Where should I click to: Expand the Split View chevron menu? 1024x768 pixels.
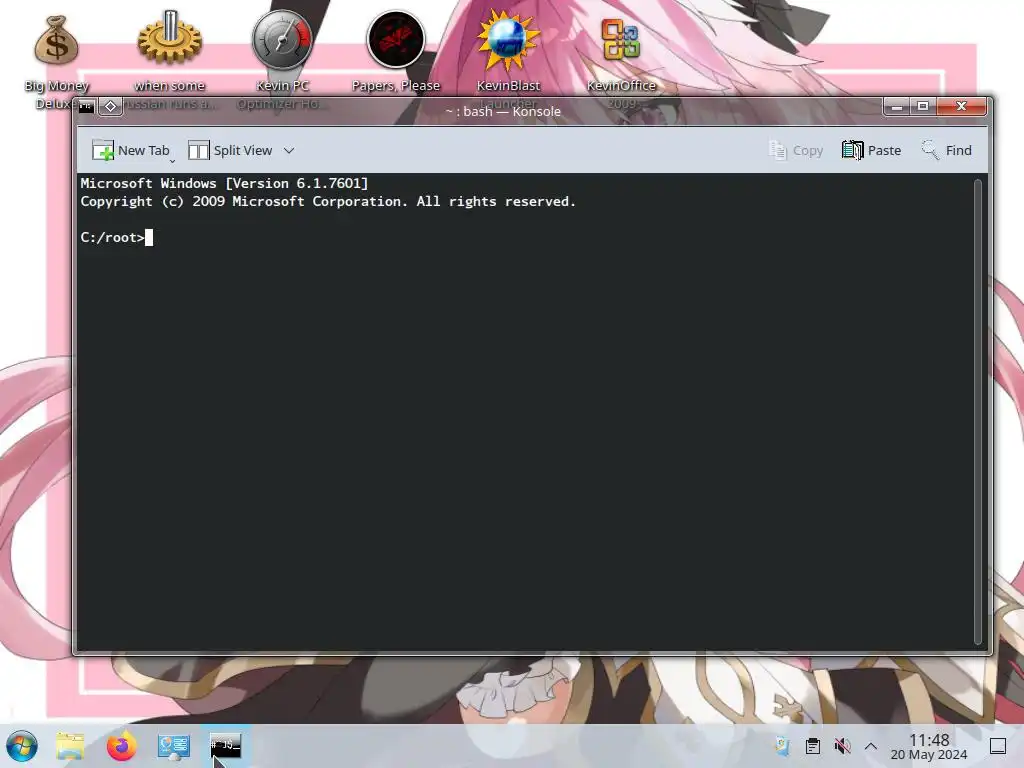pos(289,150)
